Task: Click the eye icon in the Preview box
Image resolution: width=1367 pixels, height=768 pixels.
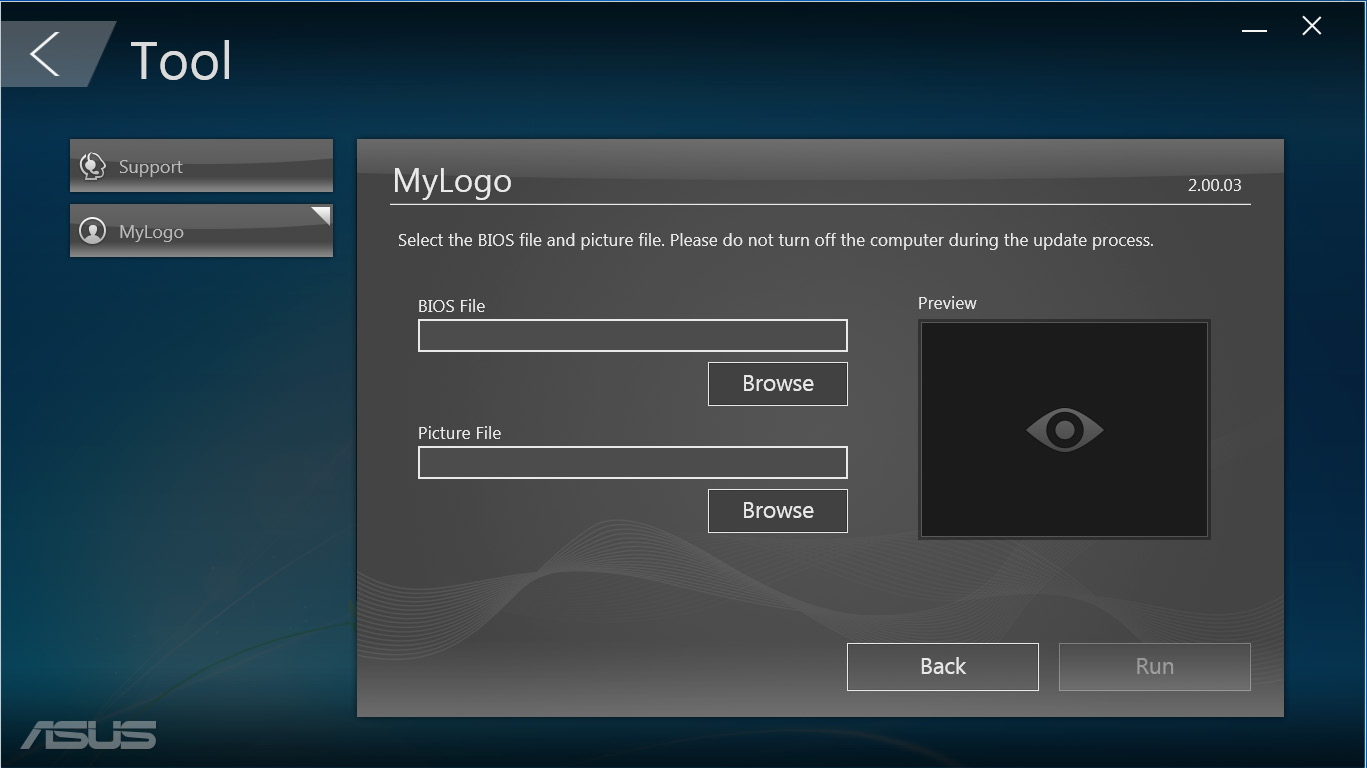Action: 1064,430
